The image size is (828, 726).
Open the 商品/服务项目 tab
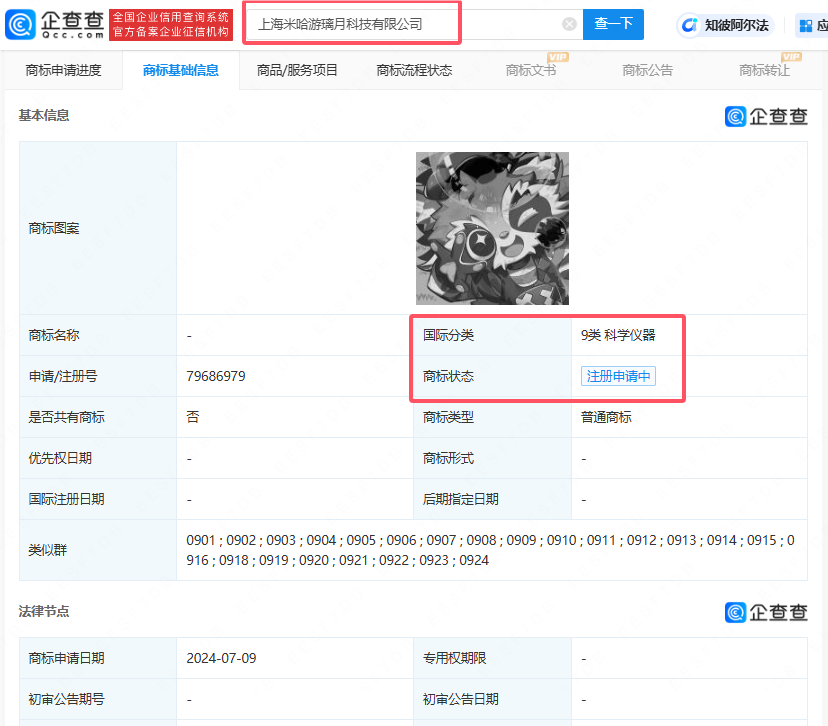297,70
